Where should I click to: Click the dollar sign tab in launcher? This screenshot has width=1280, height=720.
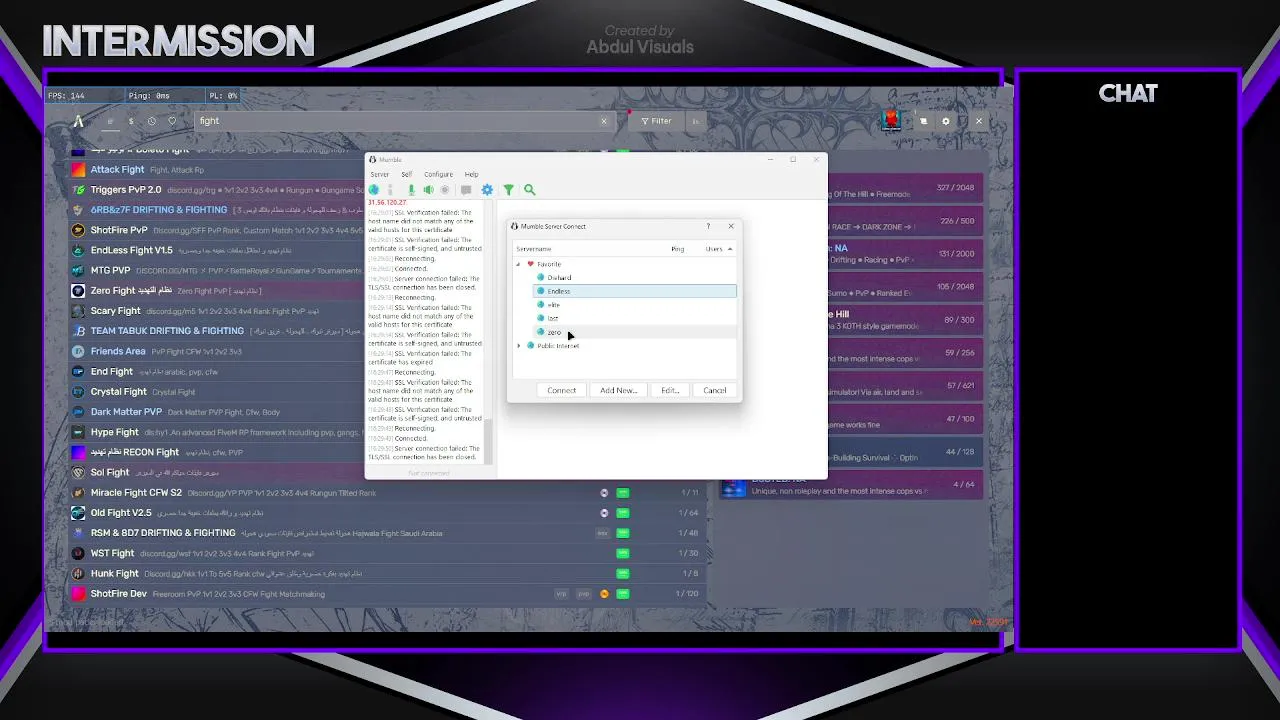[x=131, y=121]
